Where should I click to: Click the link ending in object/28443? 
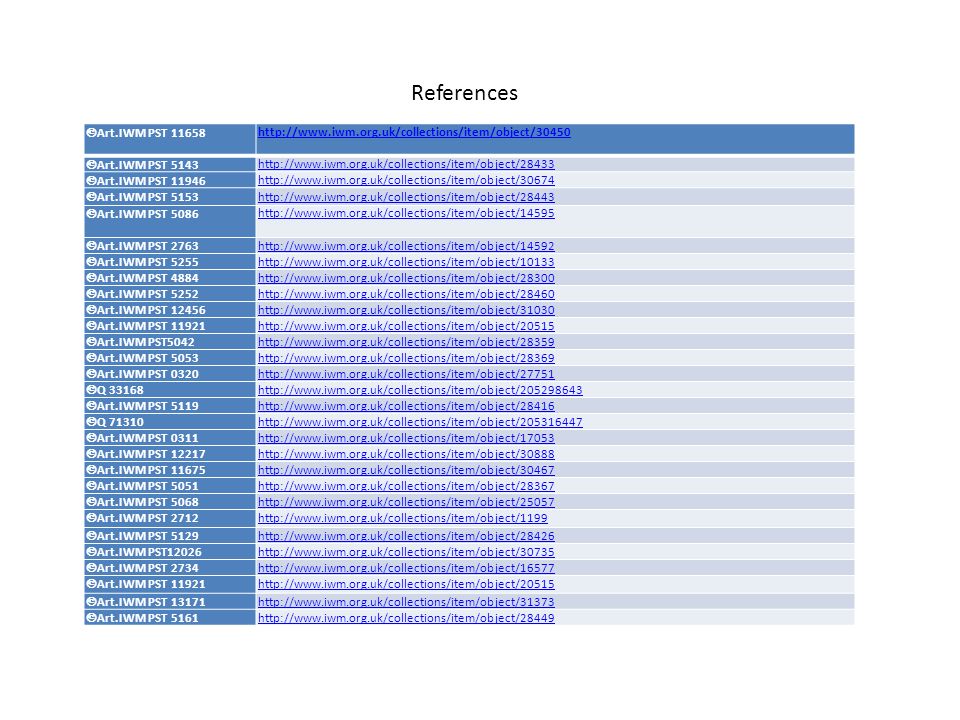406,197
